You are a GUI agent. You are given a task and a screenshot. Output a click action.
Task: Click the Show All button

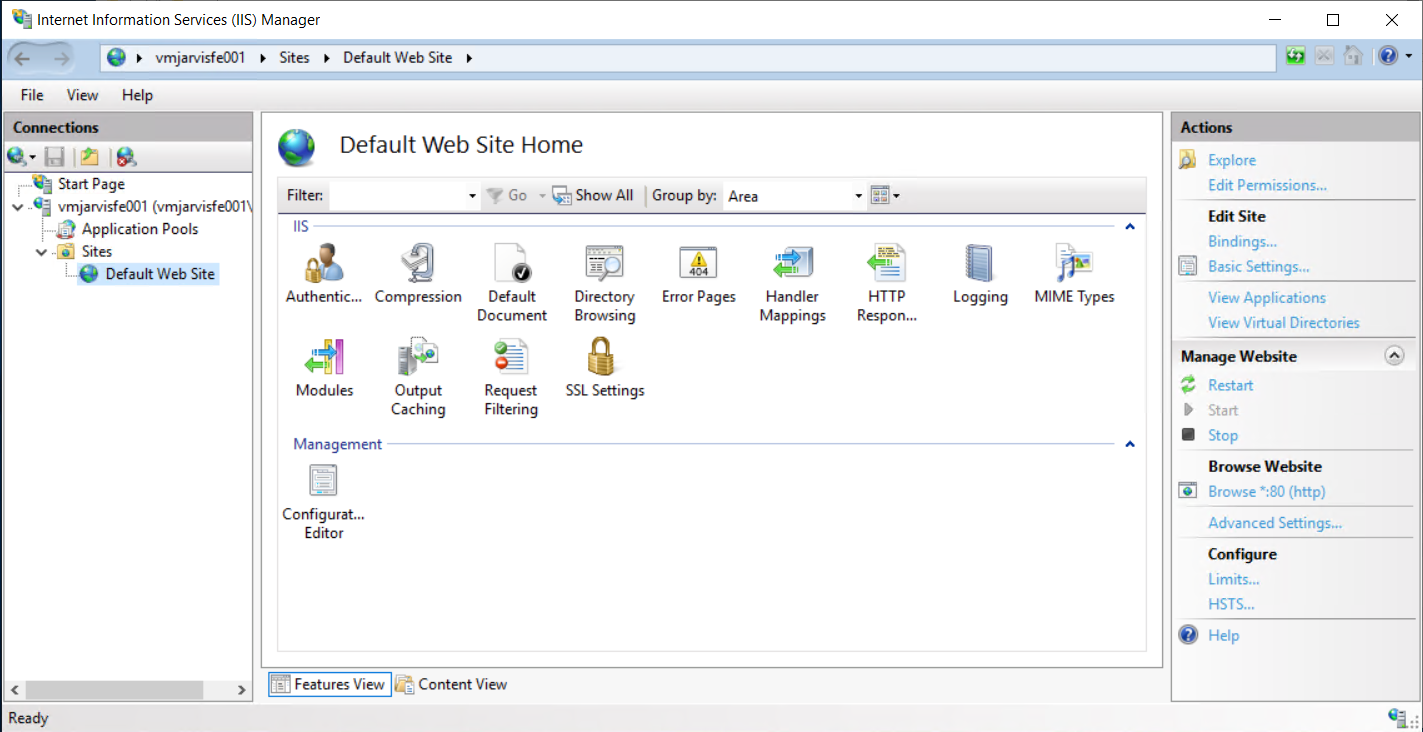[x=593, y=196]
